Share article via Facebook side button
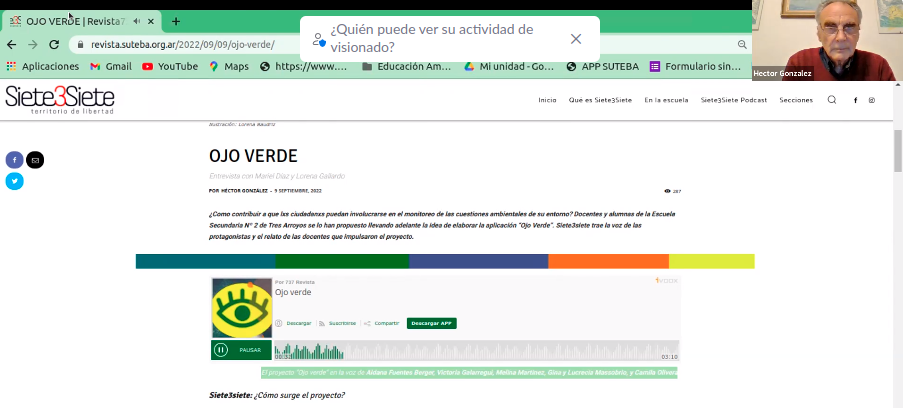The height and width of the screenshot is (408, 903). (x=14, y=160)
